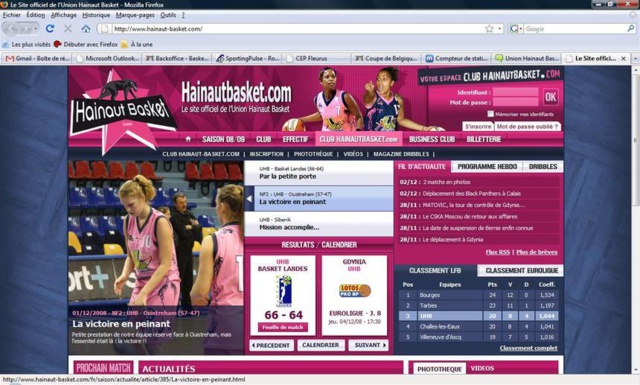The image size is (640, 385).
Task: Switch to the SportingPulse tab
Action: click(x=248, y=59)
